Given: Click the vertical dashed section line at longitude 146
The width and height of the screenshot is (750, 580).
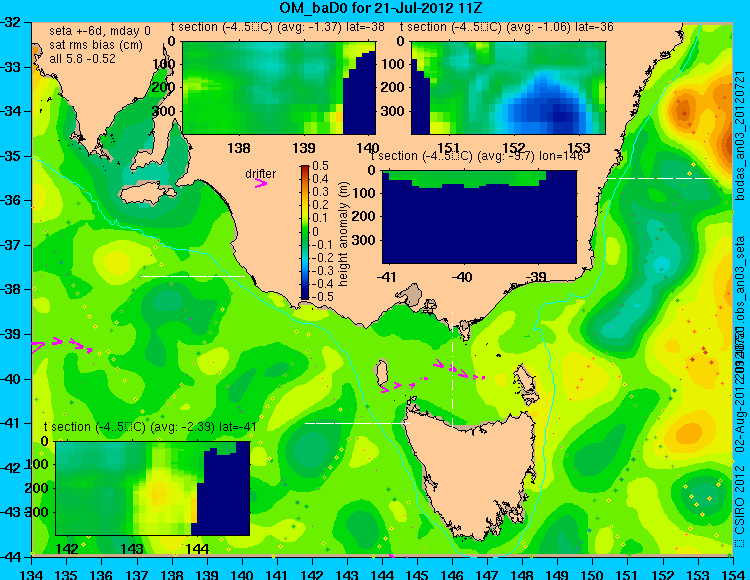Looking at the screenshot, I should (452, 369).
